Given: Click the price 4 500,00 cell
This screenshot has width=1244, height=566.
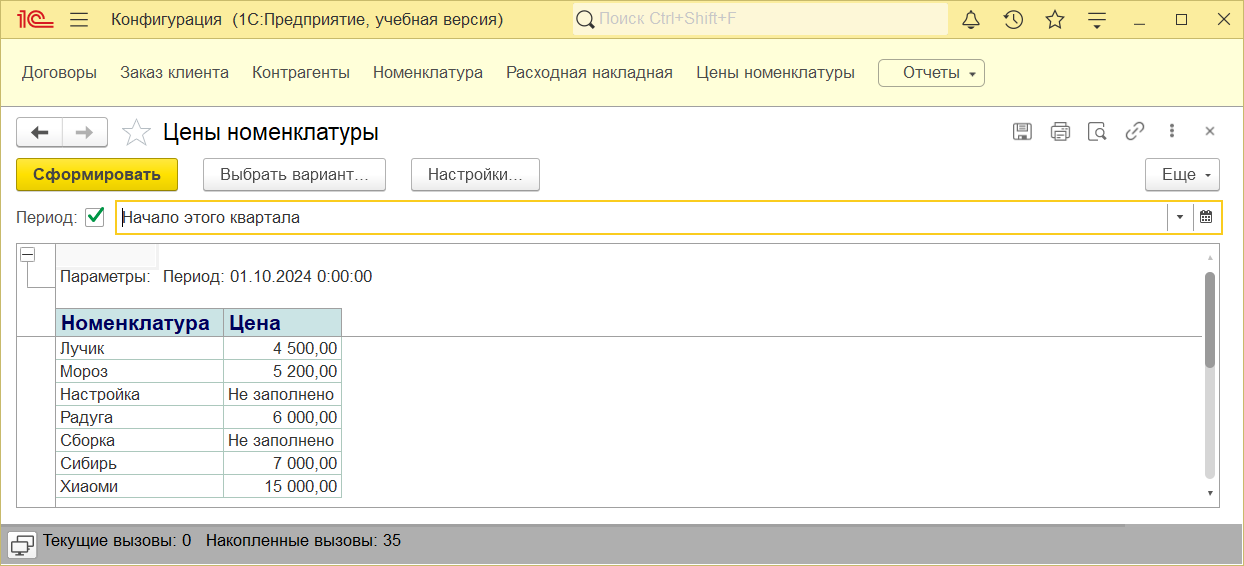Looking at the screenshot, I should pyautogui.click(x=282, y=348).
